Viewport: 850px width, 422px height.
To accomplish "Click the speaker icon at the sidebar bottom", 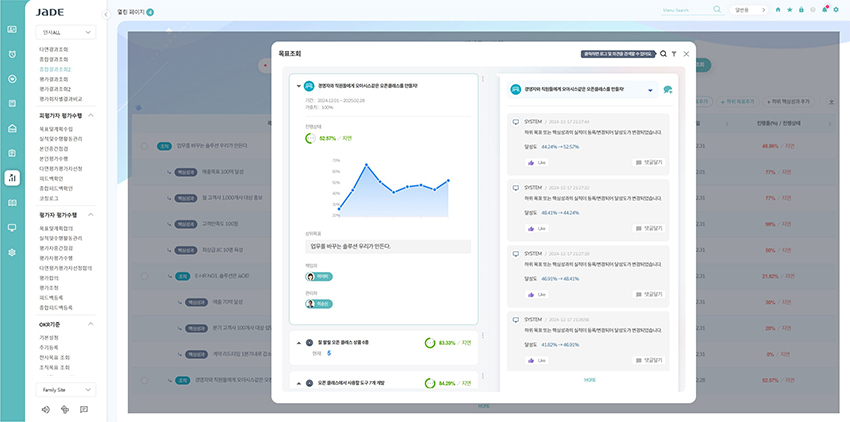I will (x=46, y=409).
